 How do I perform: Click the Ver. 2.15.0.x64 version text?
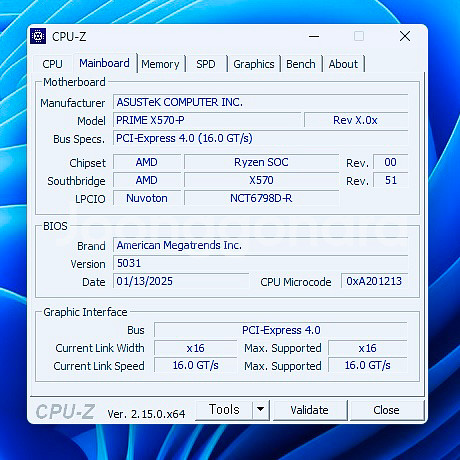coord(146,414)
